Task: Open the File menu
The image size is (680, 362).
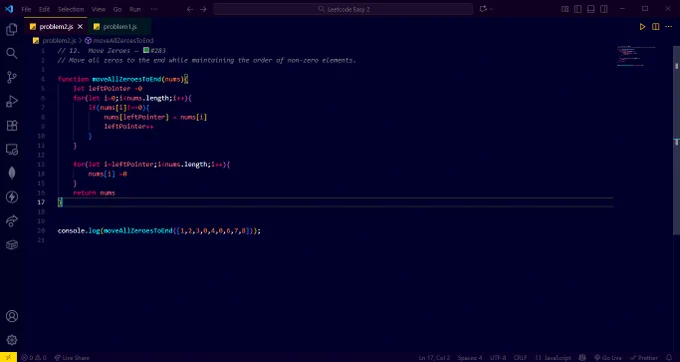Action: pos(26,9)
